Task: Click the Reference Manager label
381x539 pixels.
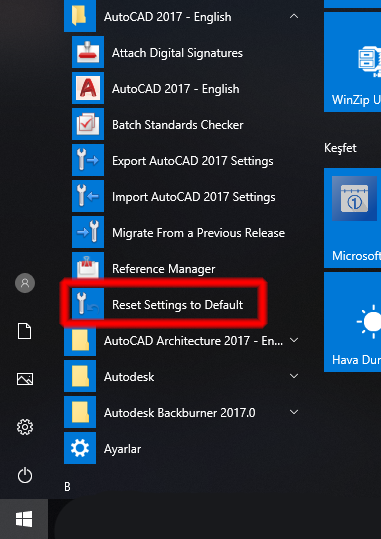Action: point(163,269)
